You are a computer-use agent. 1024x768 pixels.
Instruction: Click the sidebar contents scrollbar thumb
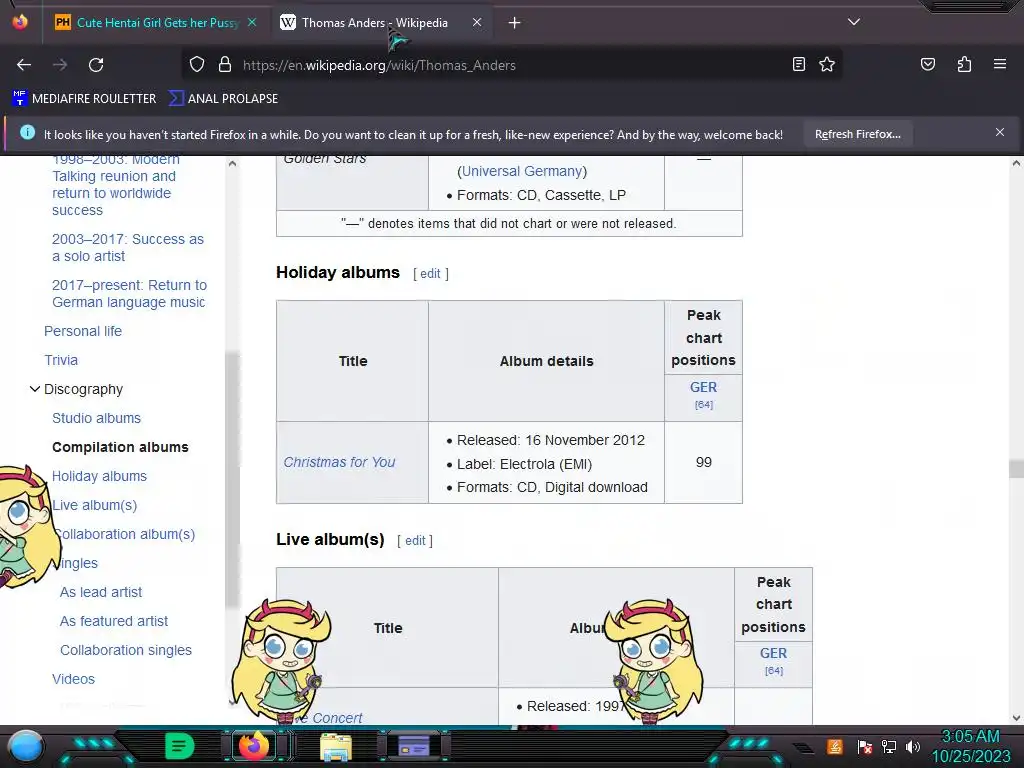(232, 480)
